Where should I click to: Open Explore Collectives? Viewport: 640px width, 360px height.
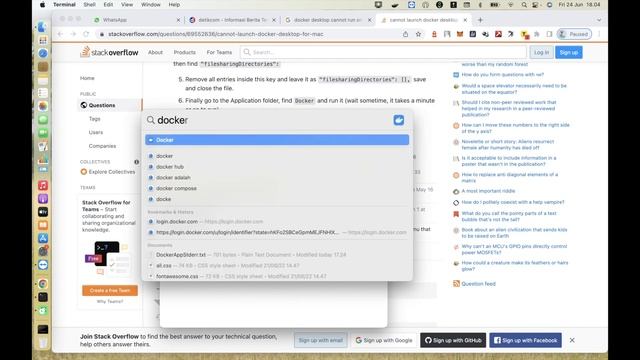pos(108,172)
